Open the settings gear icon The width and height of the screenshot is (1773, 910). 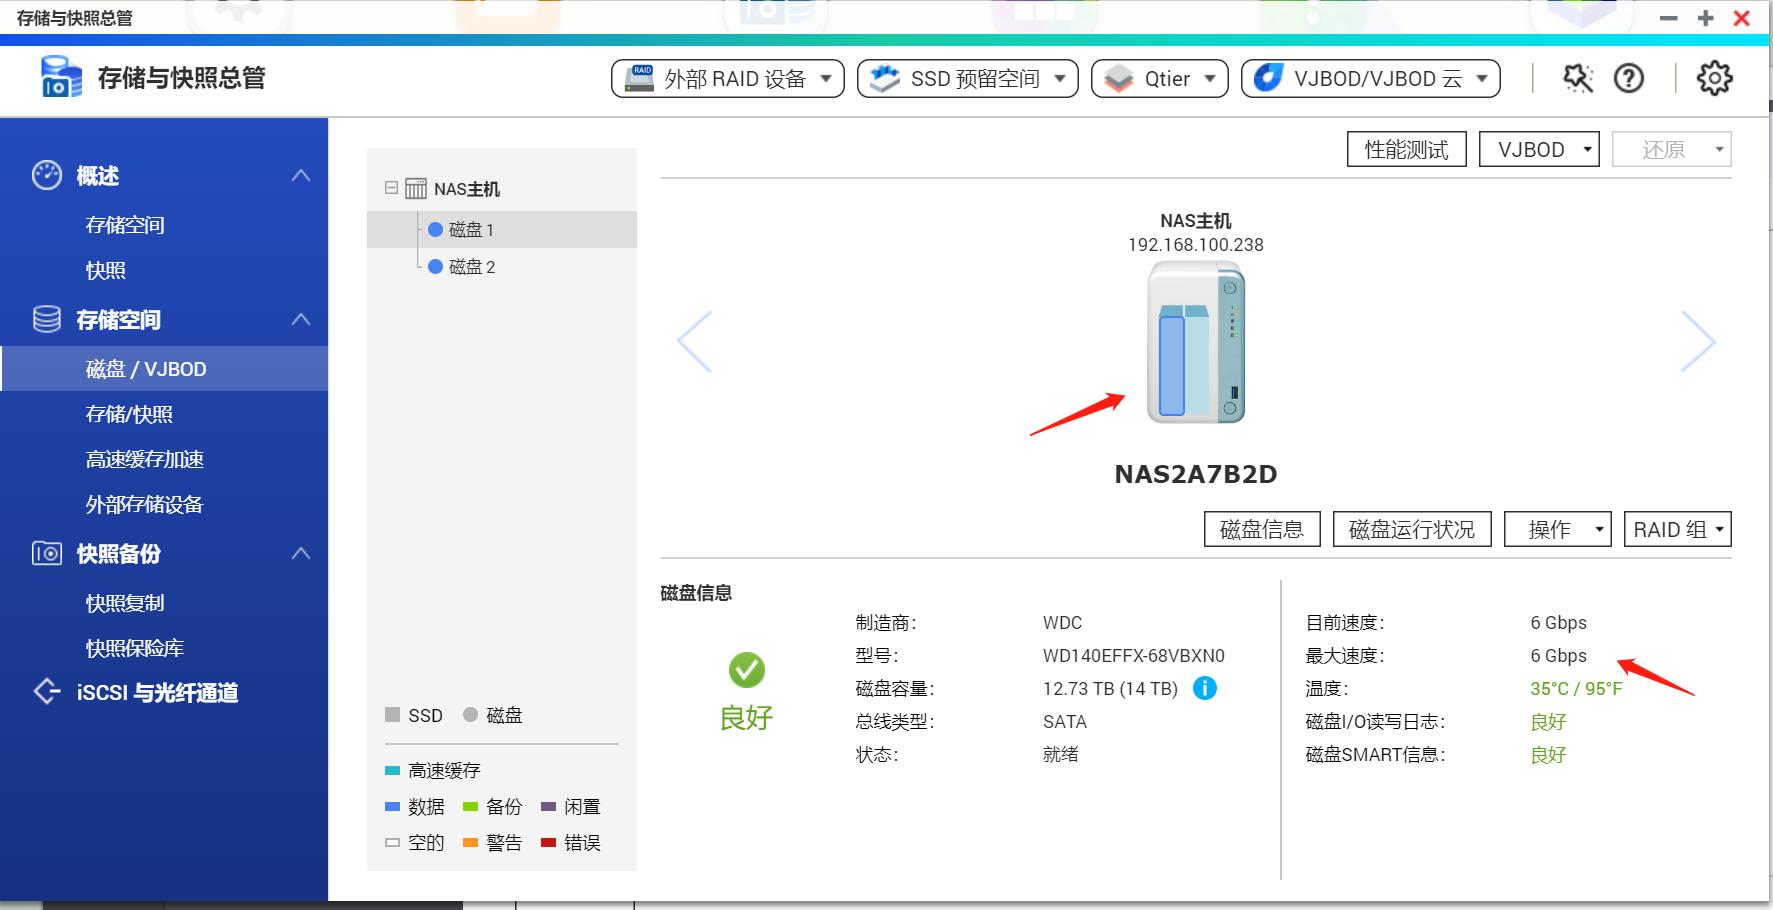pyautogui.click(x=1712, y=77)
